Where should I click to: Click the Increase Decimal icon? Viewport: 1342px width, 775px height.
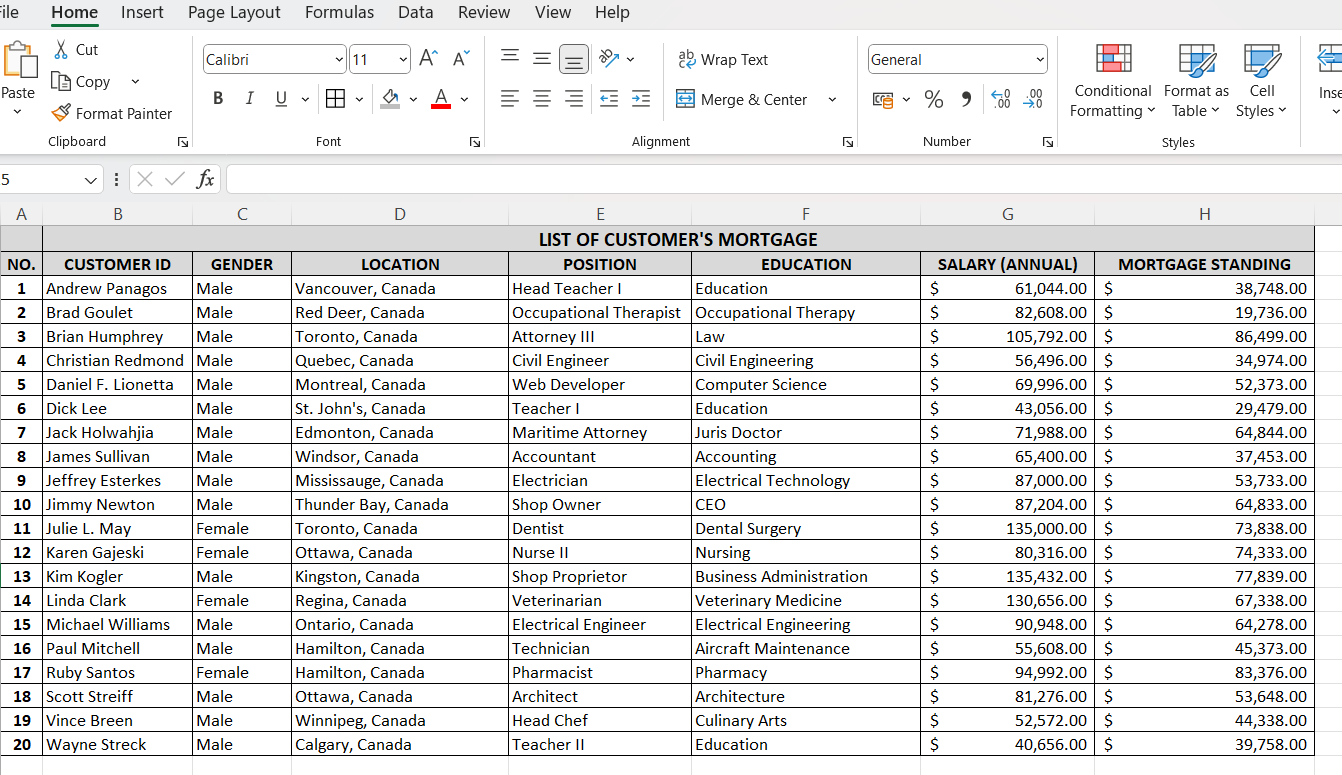[1001, 99]
